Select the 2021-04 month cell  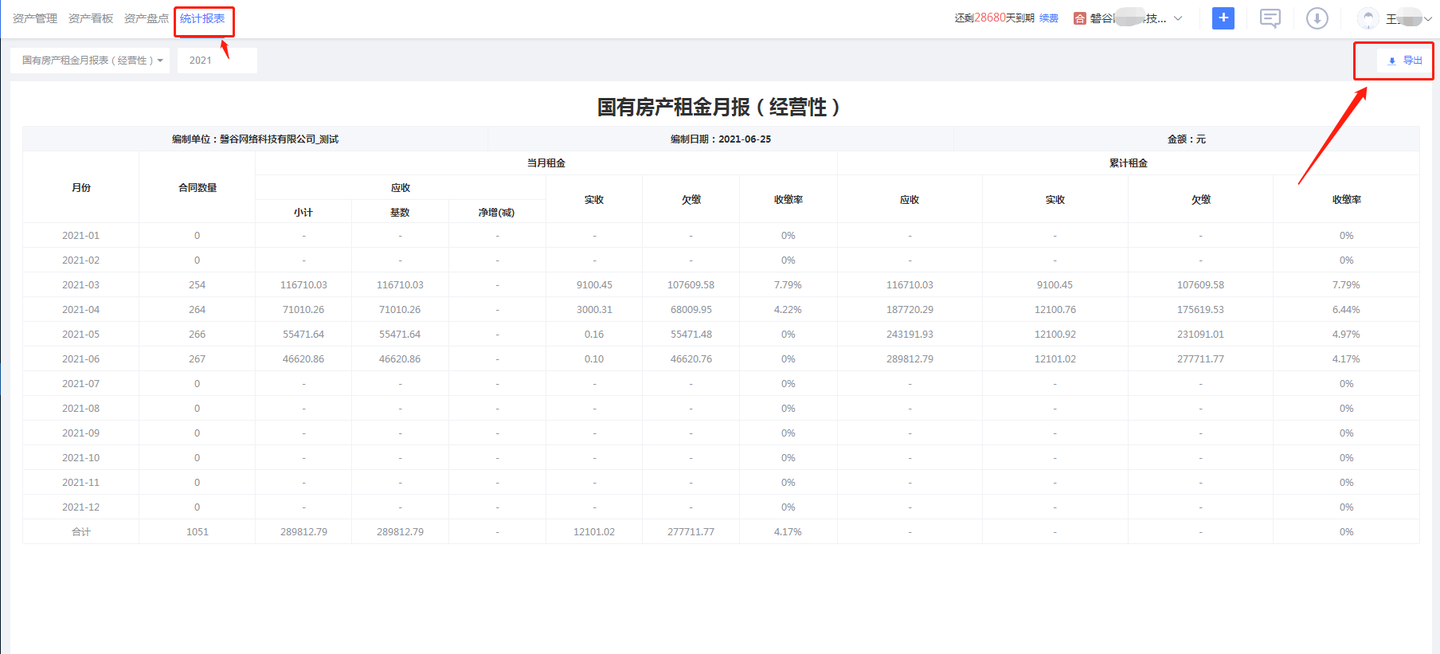click(81, 310)
